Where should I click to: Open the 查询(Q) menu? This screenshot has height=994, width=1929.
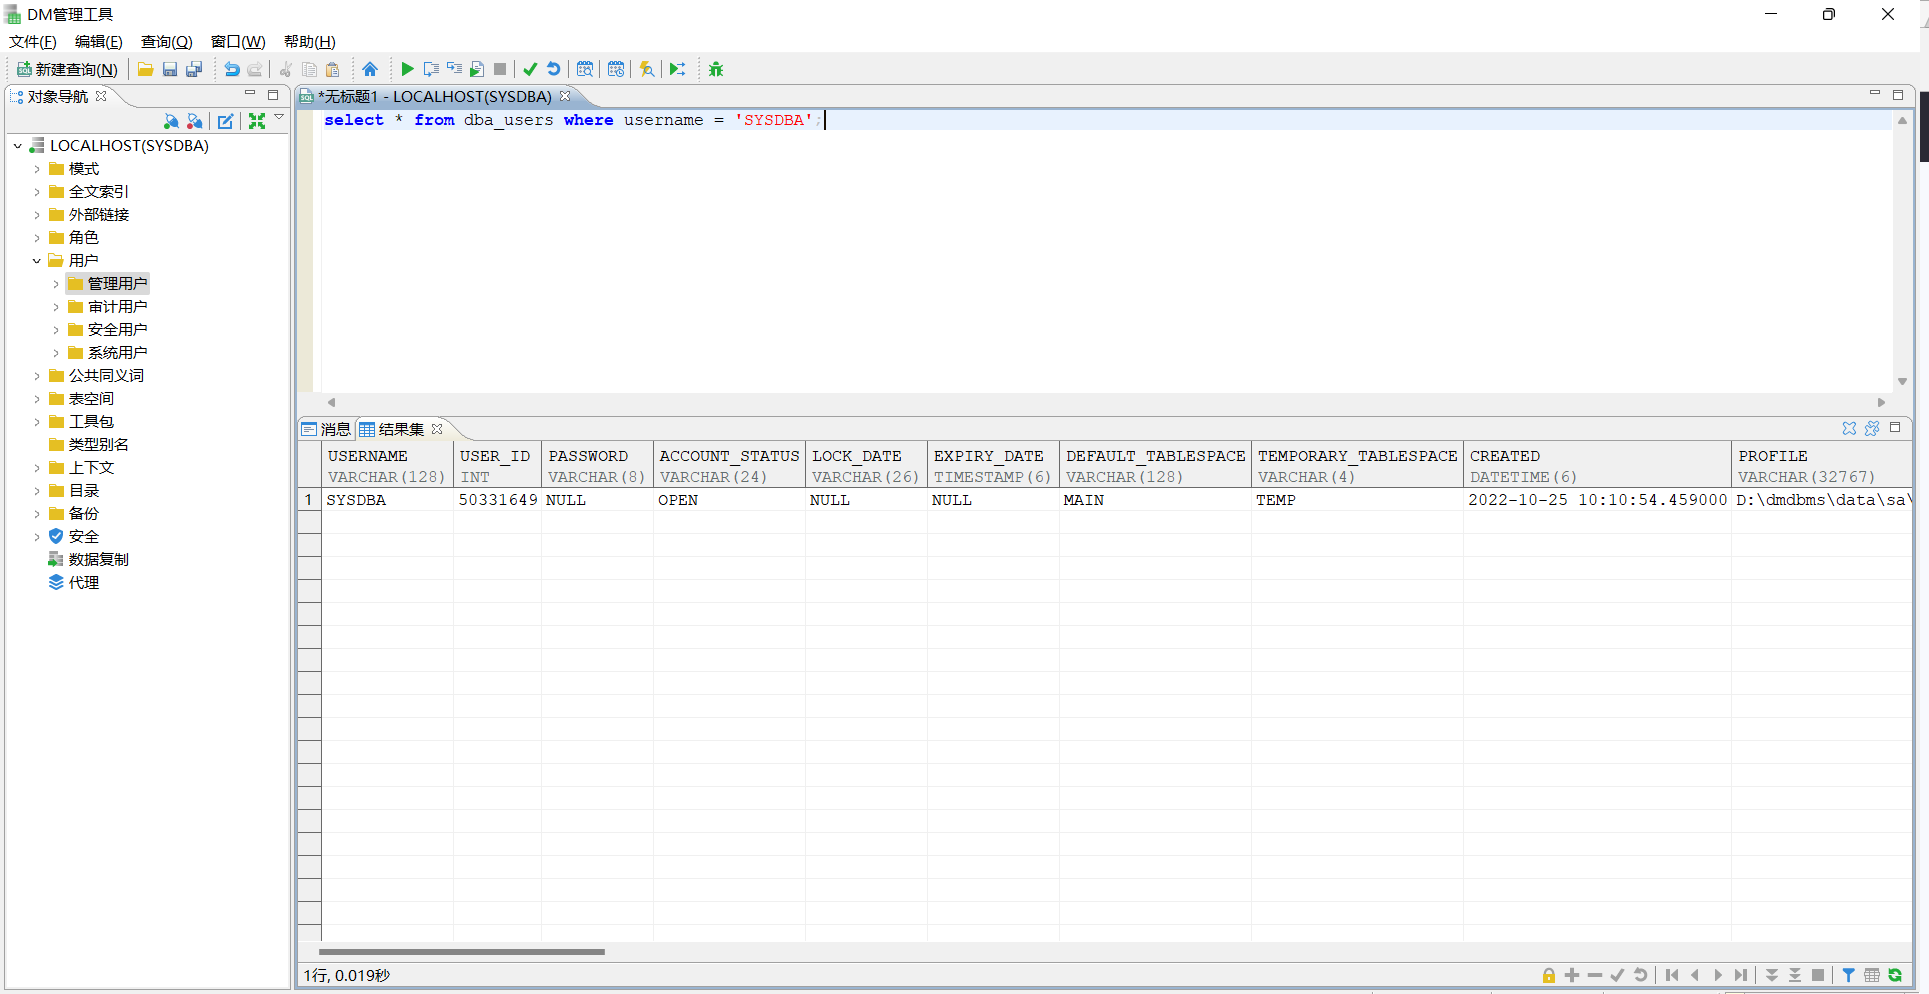[x=166, y=41]
